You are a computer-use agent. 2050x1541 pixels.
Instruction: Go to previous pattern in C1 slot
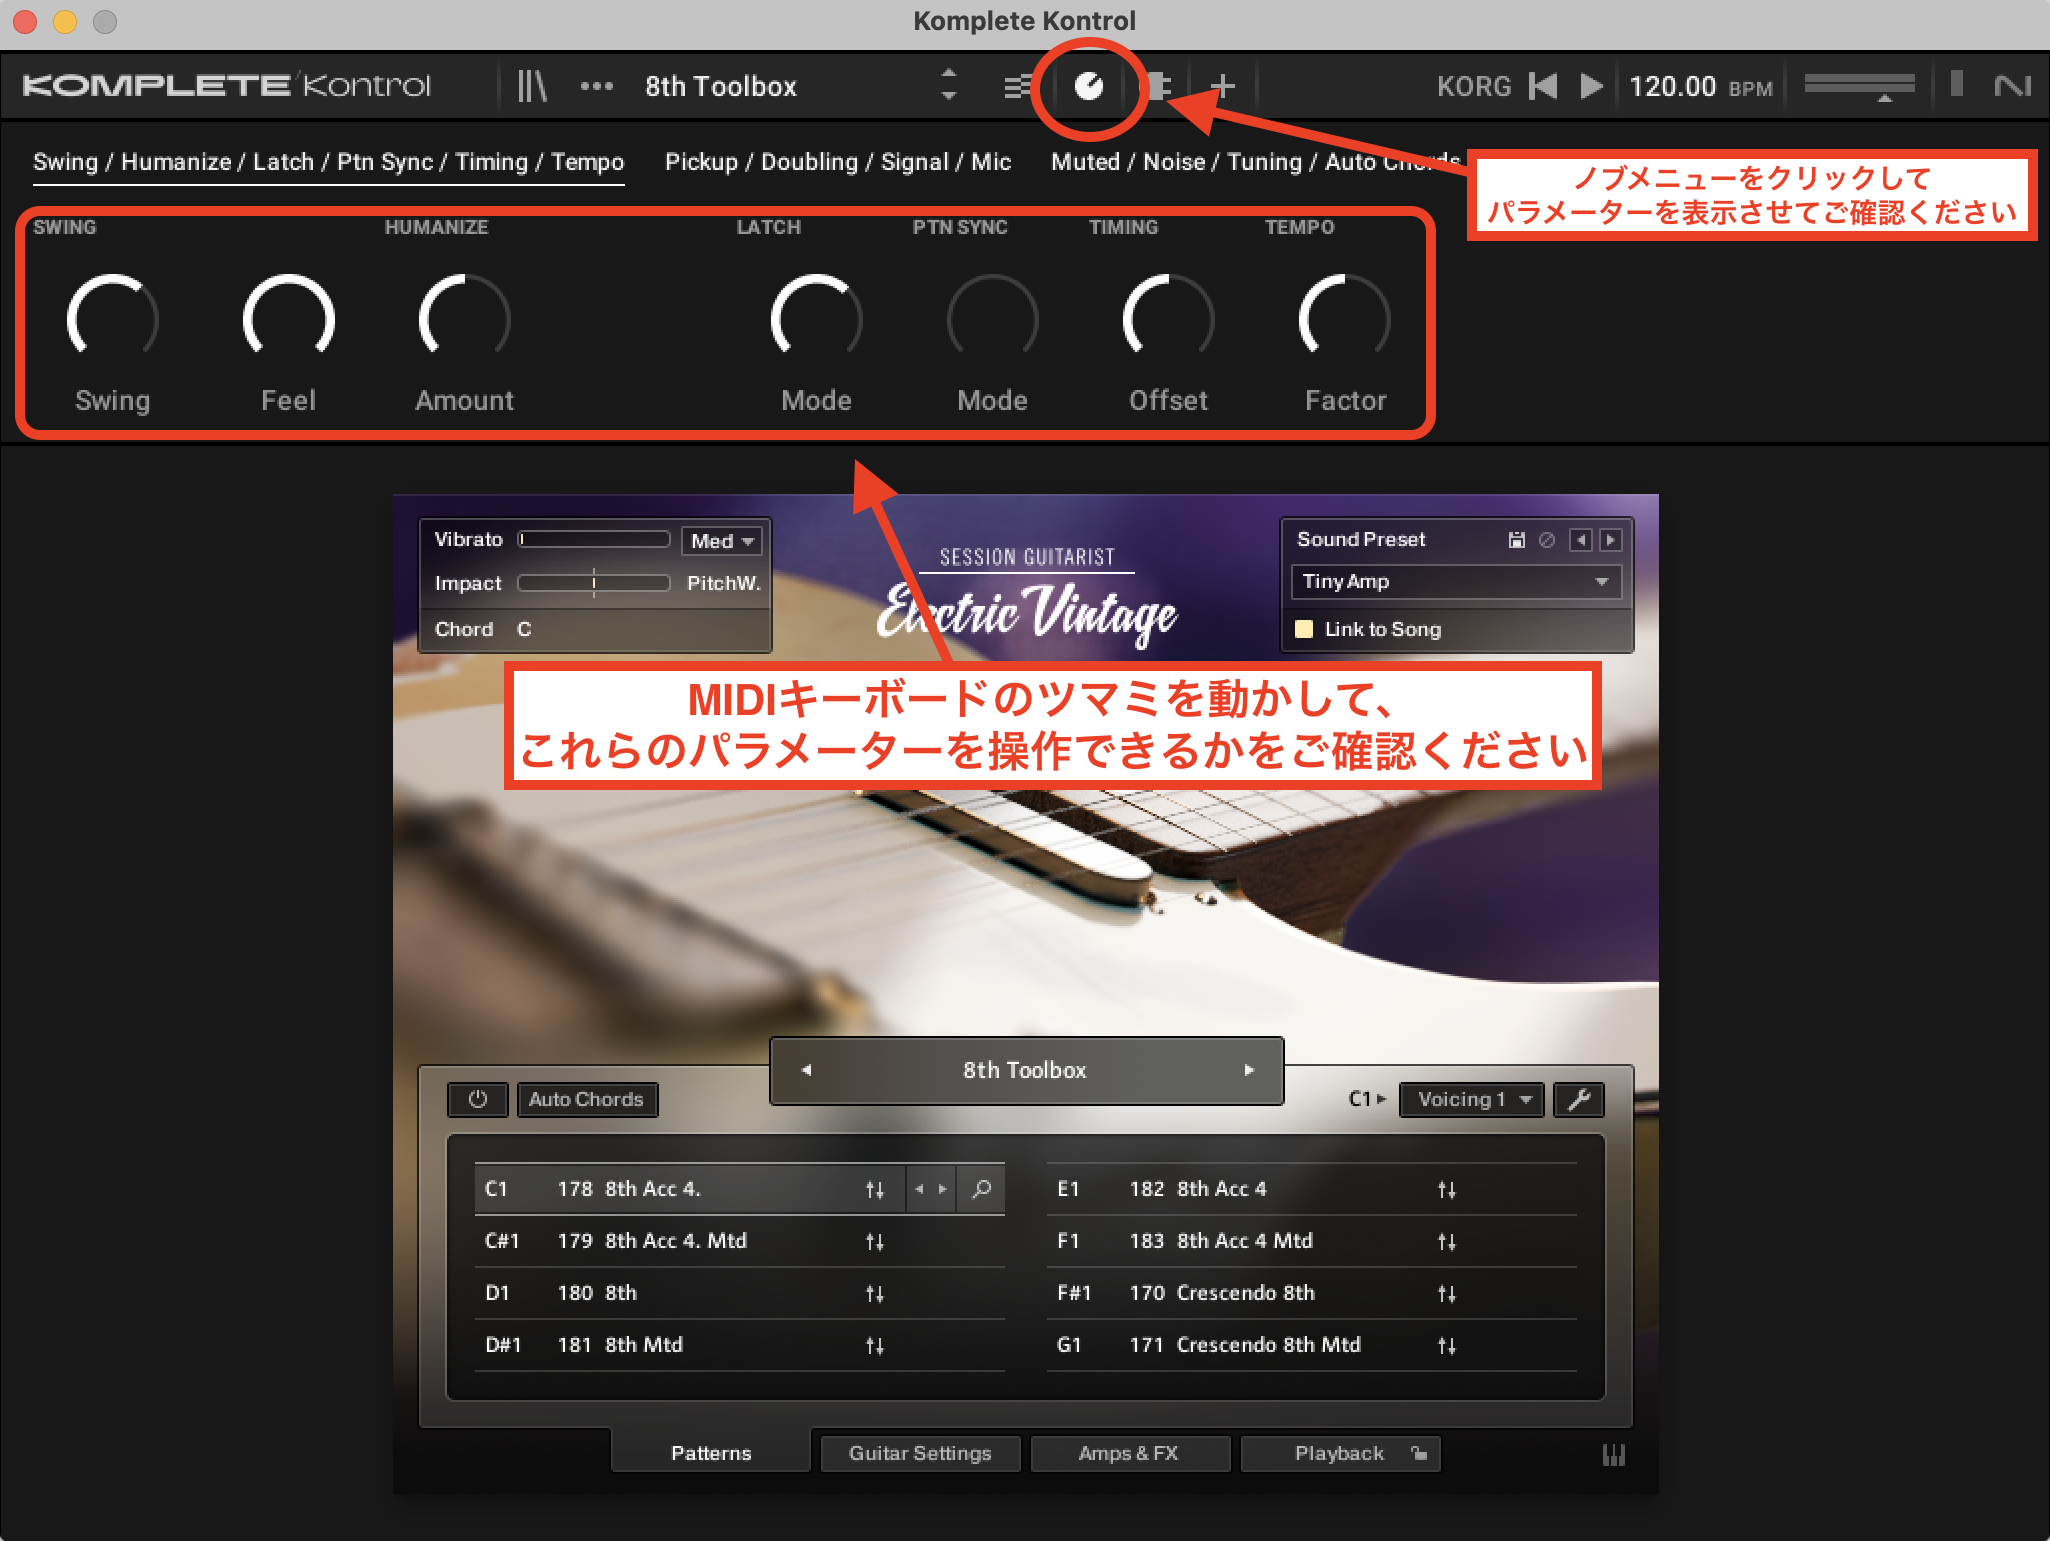(x=919, y=1189)
